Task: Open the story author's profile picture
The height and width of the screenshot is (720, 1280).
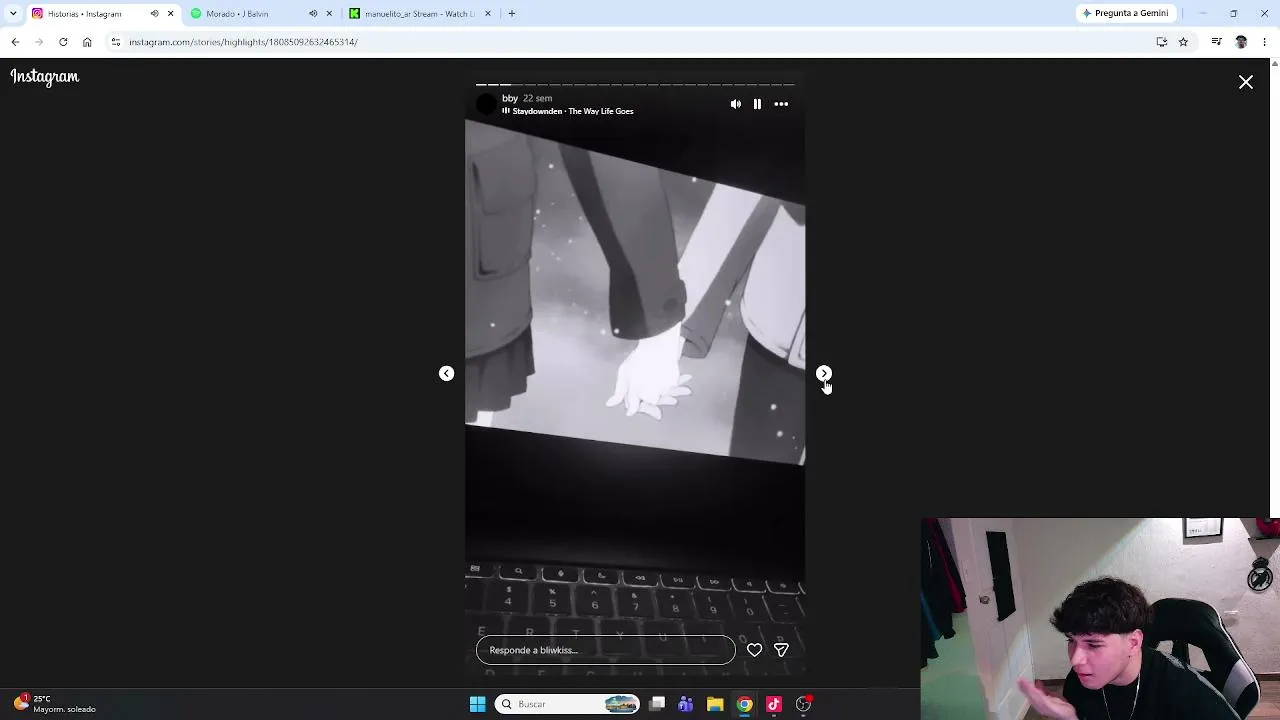Action: coord(487,104)
